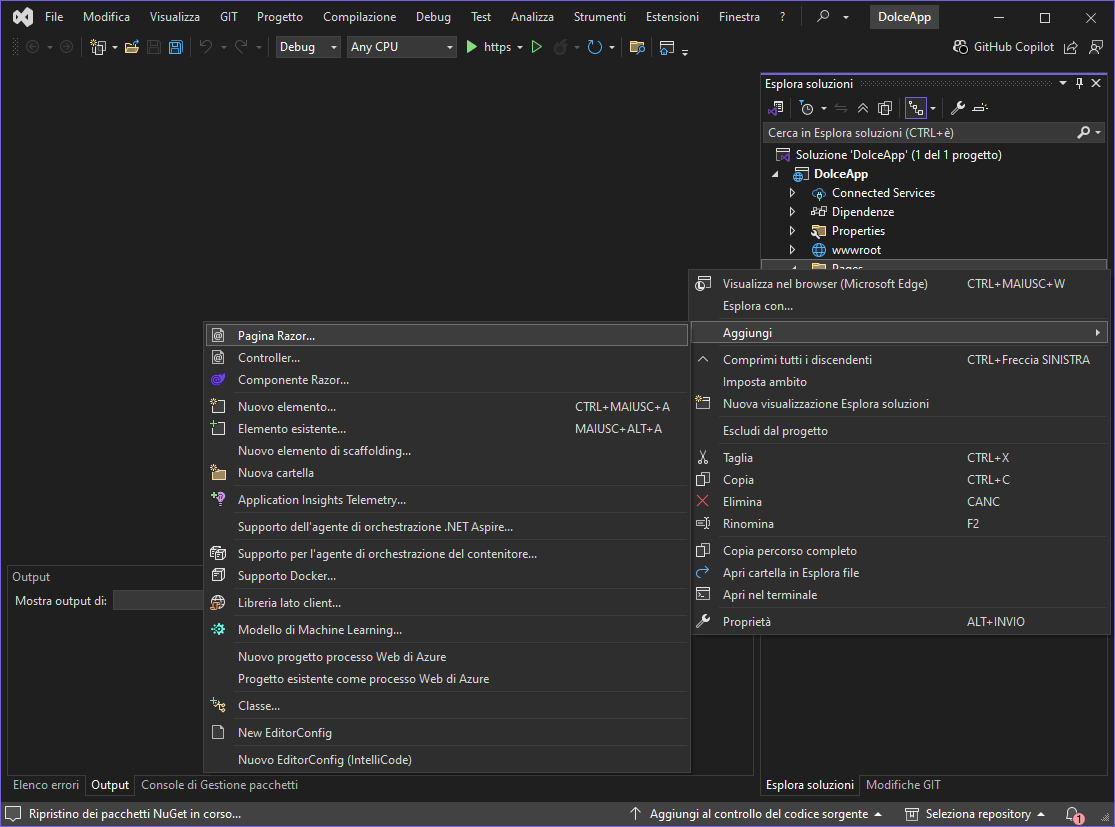Pin the Esplora soluzioni panel
Image resolution: width=1115 pixels, height=827 pixels.
[x=1079, y=83]
